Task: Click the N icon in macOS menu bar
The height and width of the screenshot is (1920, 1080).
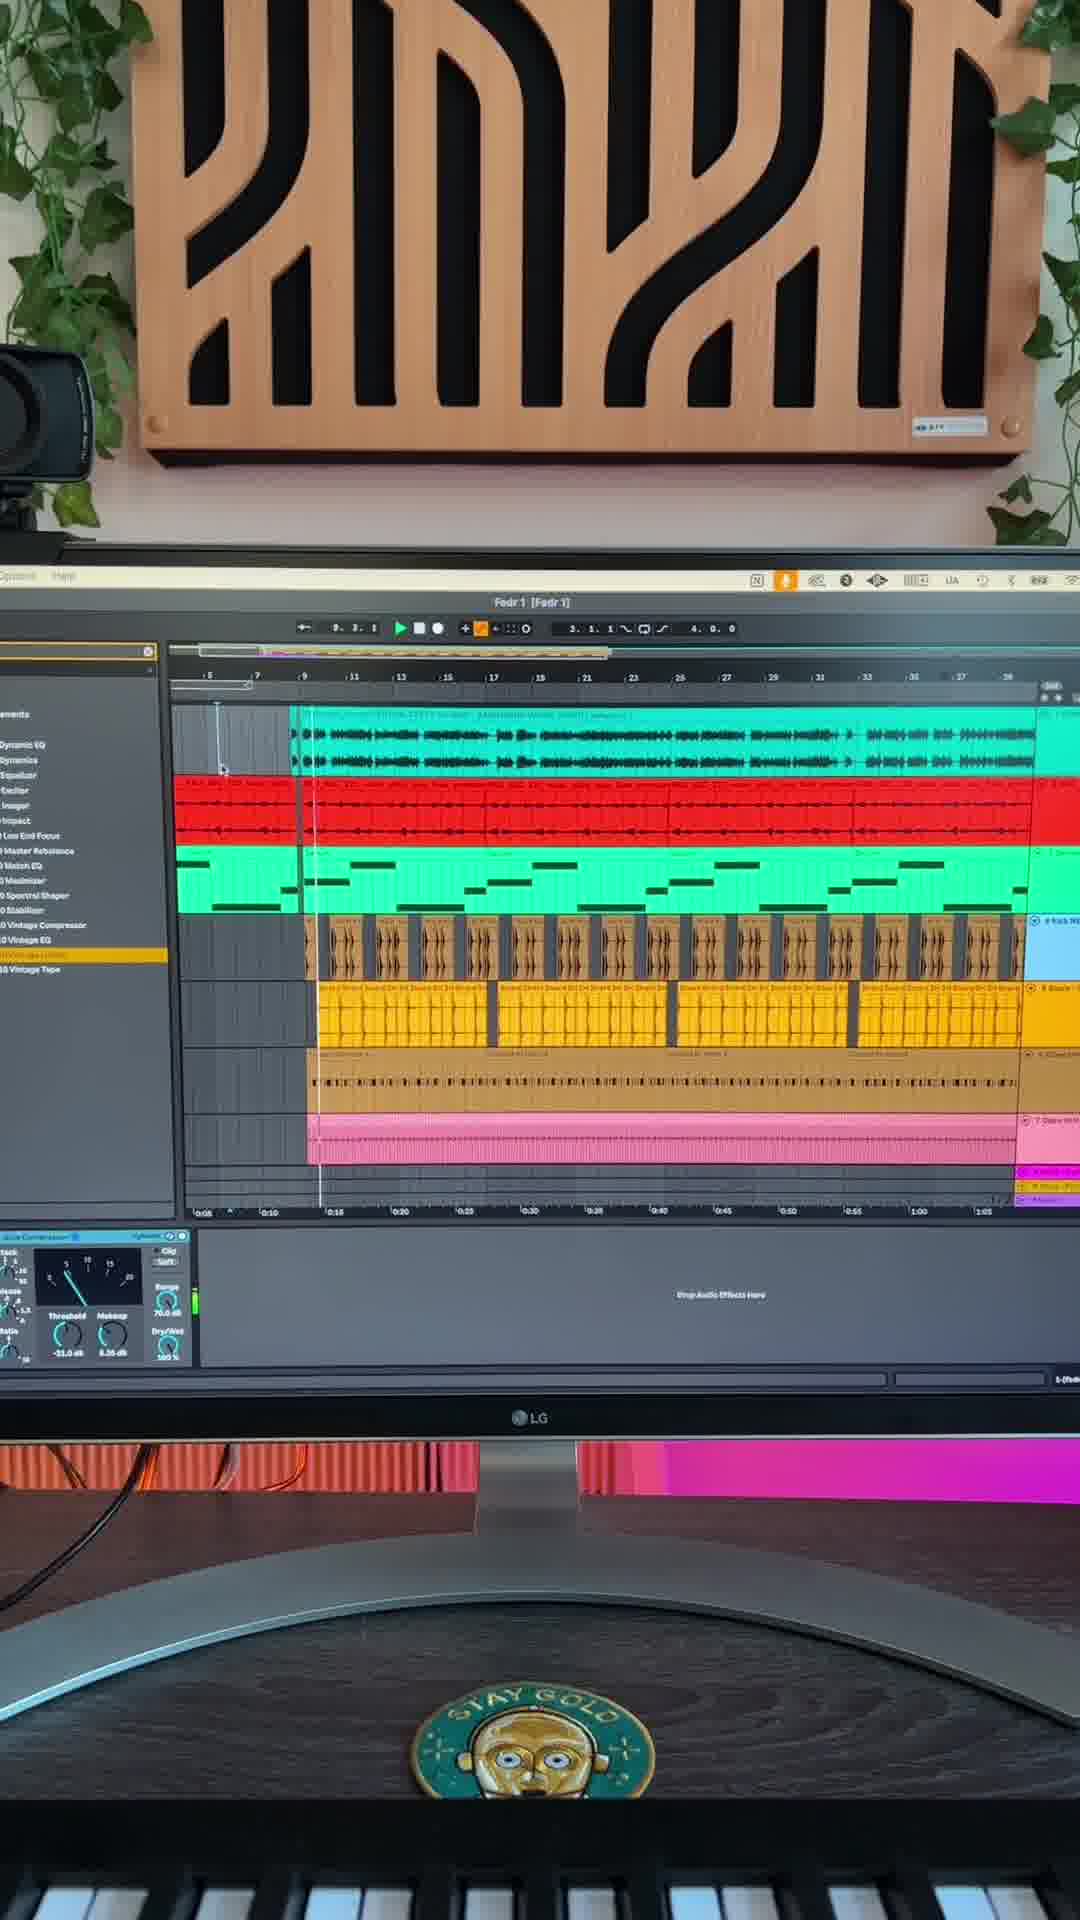Action: point(757,580)
